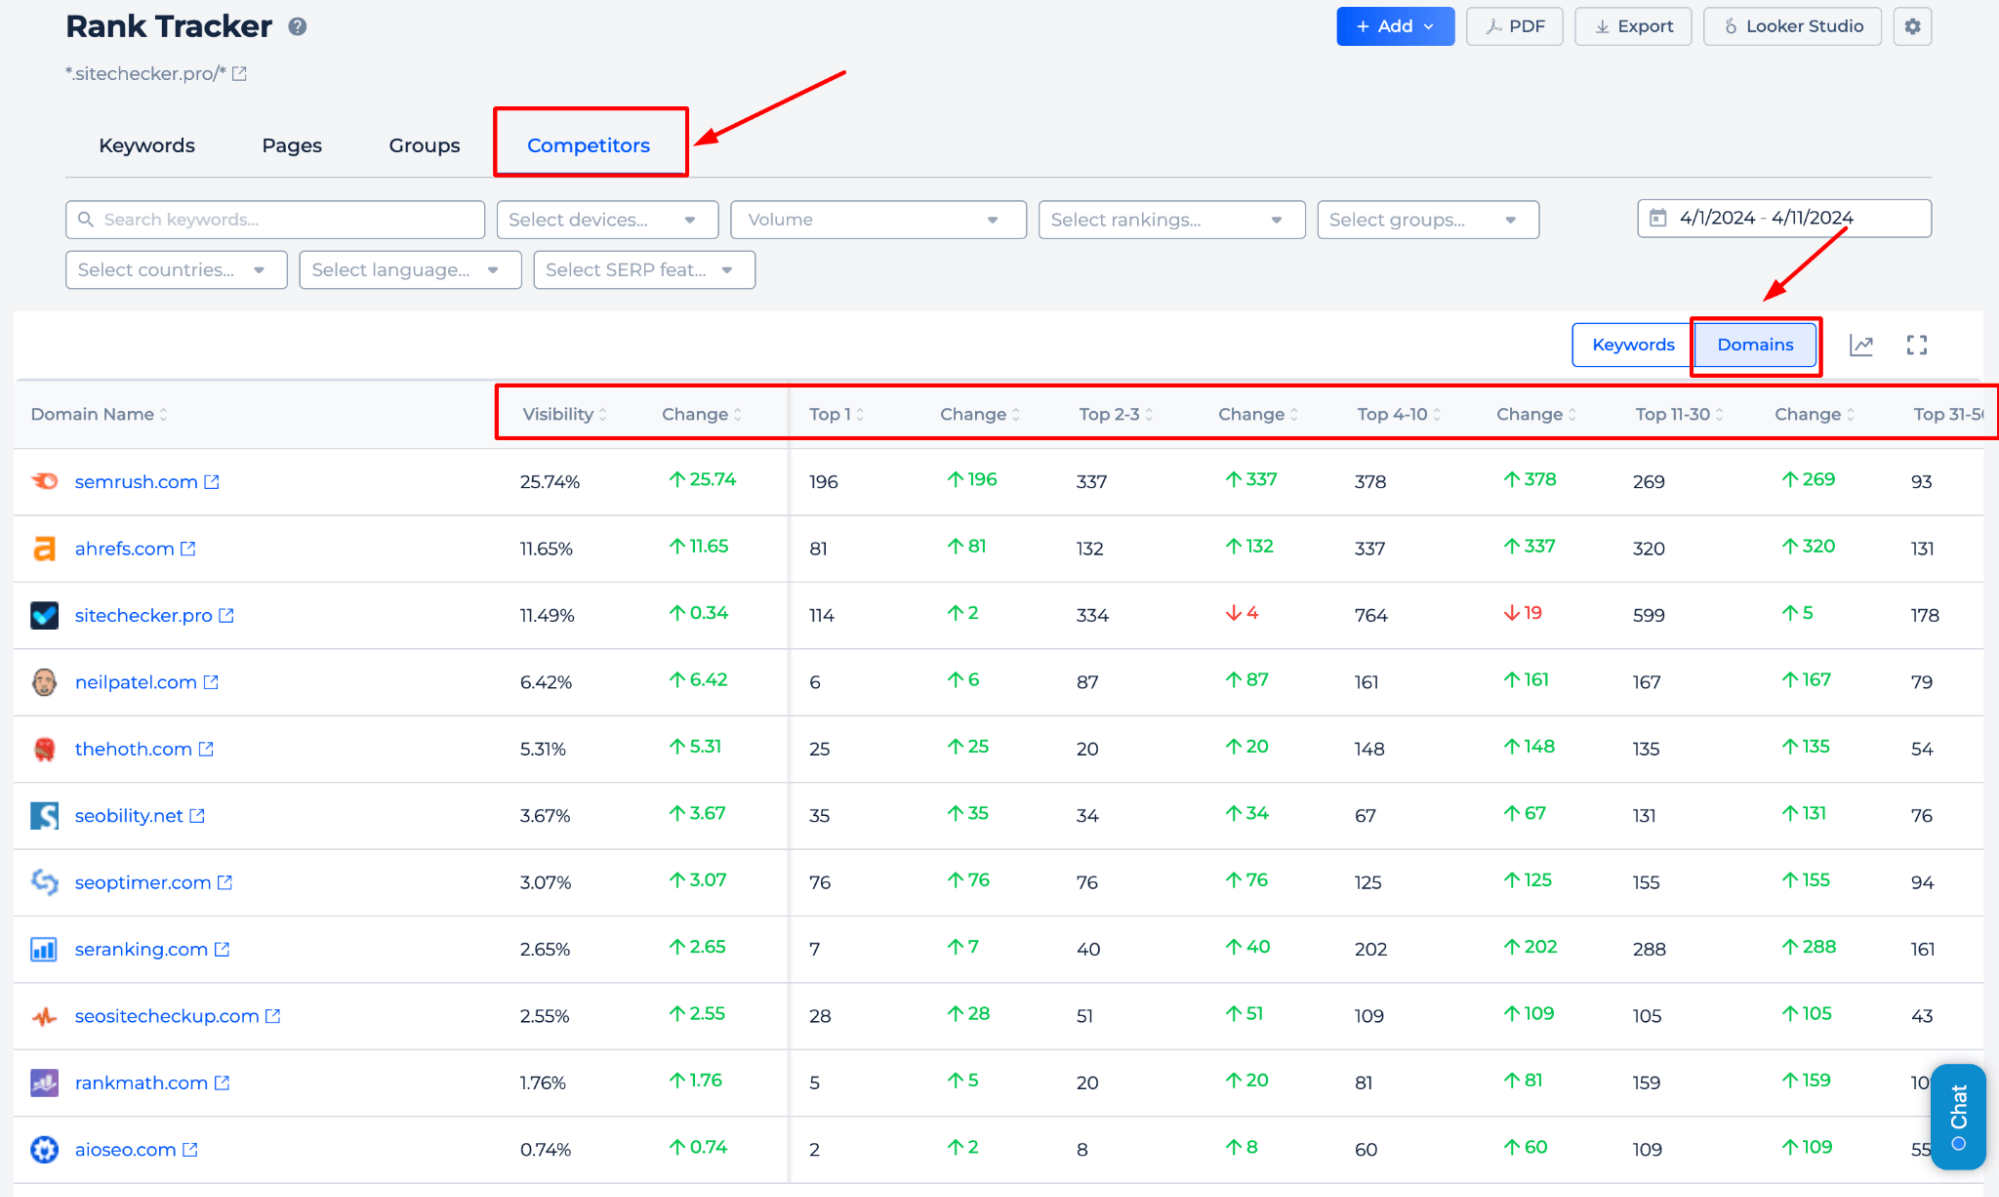Toggle the sitechecker.pro external link

coord(229,616)
